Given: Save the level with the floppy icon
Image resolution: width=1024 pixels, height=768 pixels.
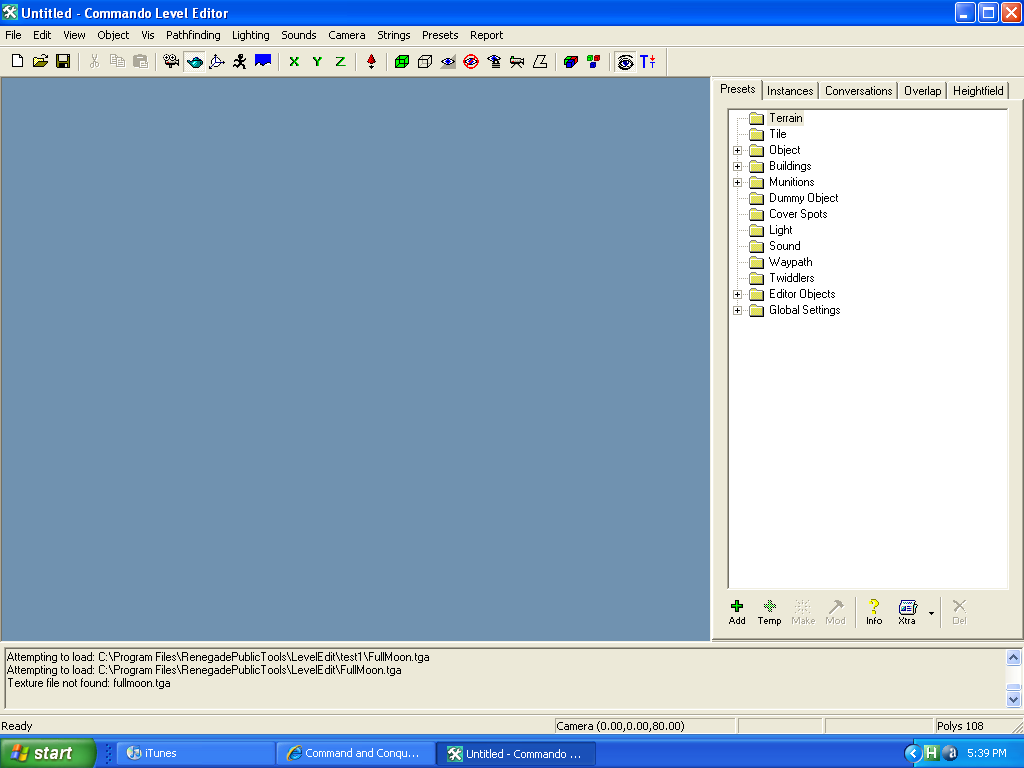Looking at the screenshot, I should [63, 61].
